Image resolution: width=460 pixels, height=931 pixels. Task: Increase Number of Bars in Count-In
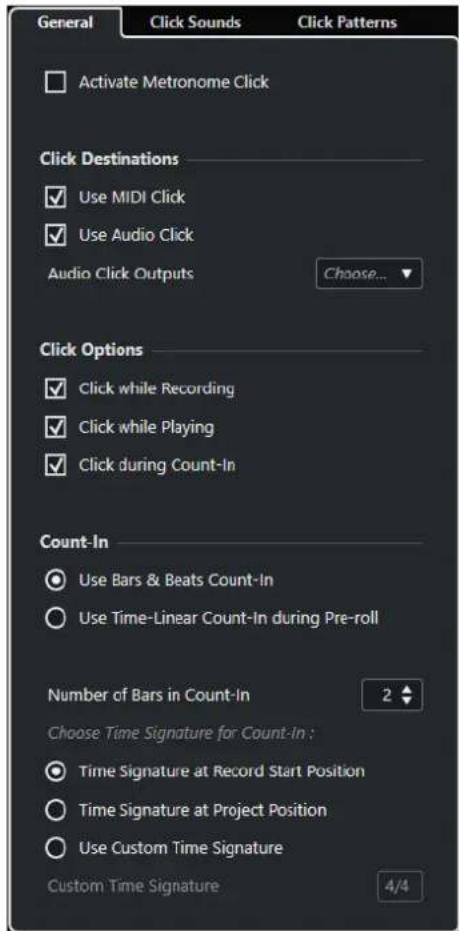point(407,691)
